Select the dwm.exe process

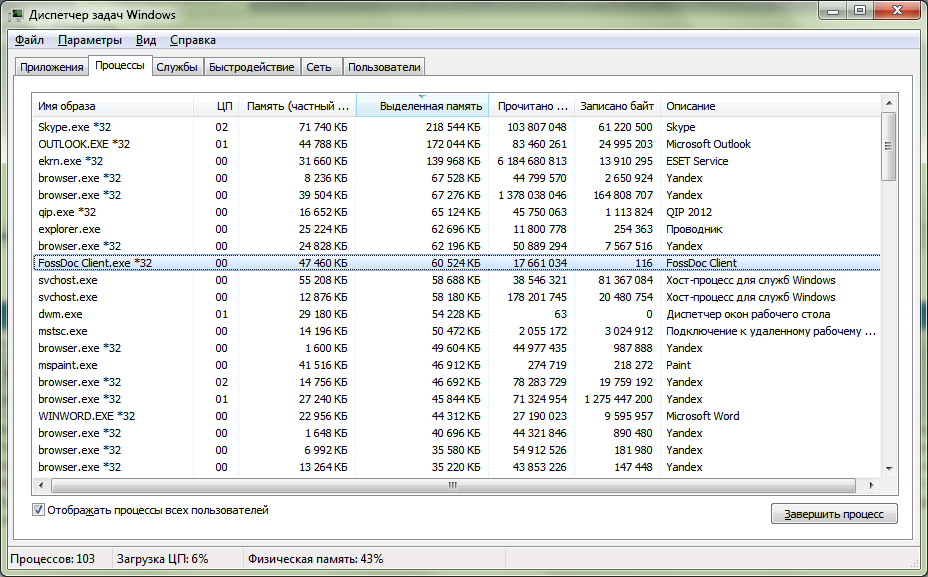tap(456, 314)
